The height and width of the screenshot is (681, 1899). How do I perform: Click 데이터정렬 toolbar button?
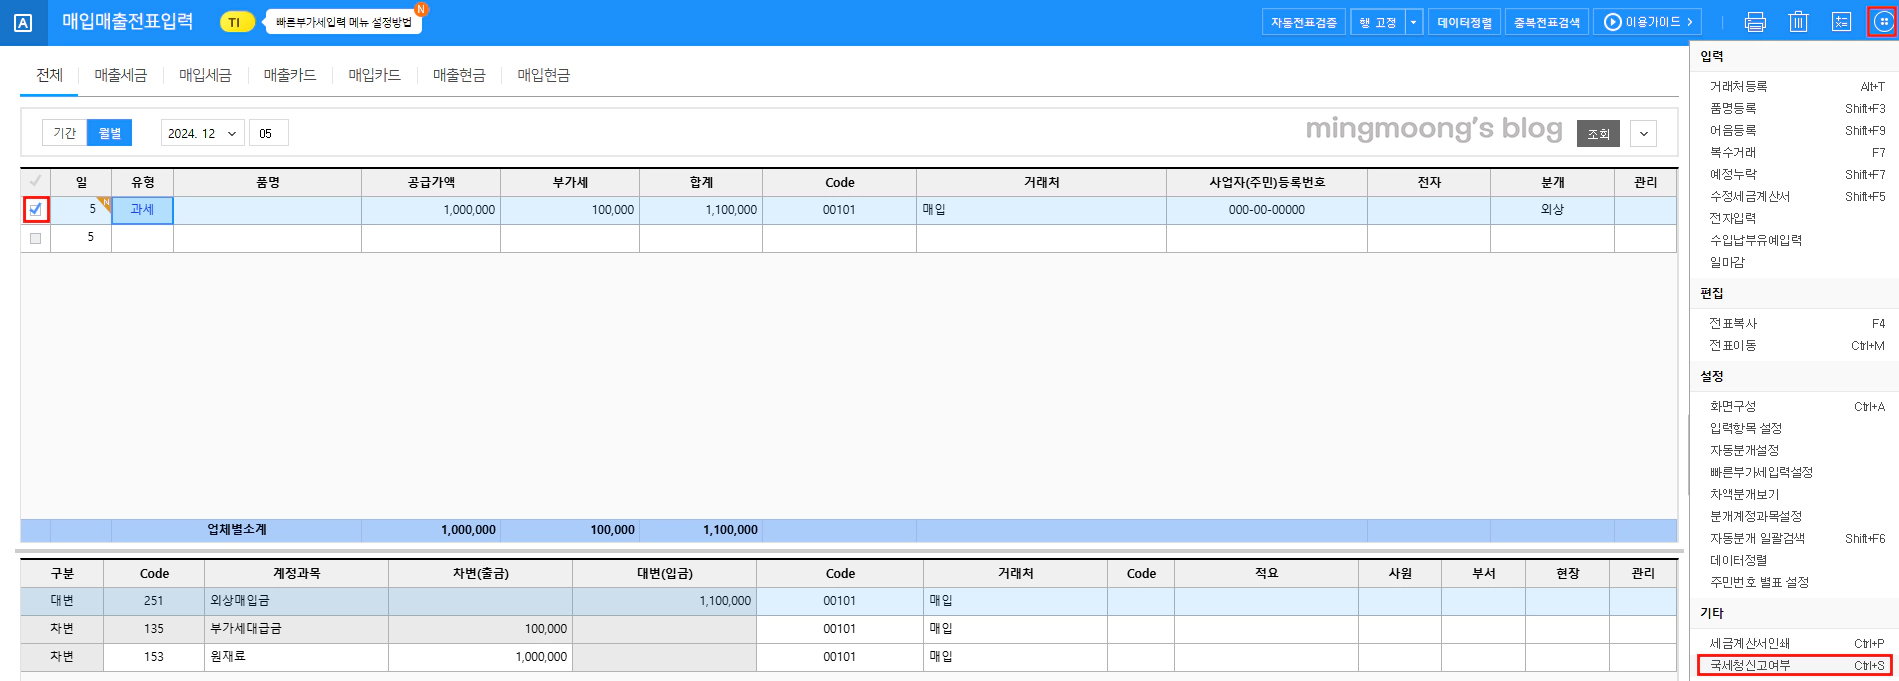[1465, 22]
